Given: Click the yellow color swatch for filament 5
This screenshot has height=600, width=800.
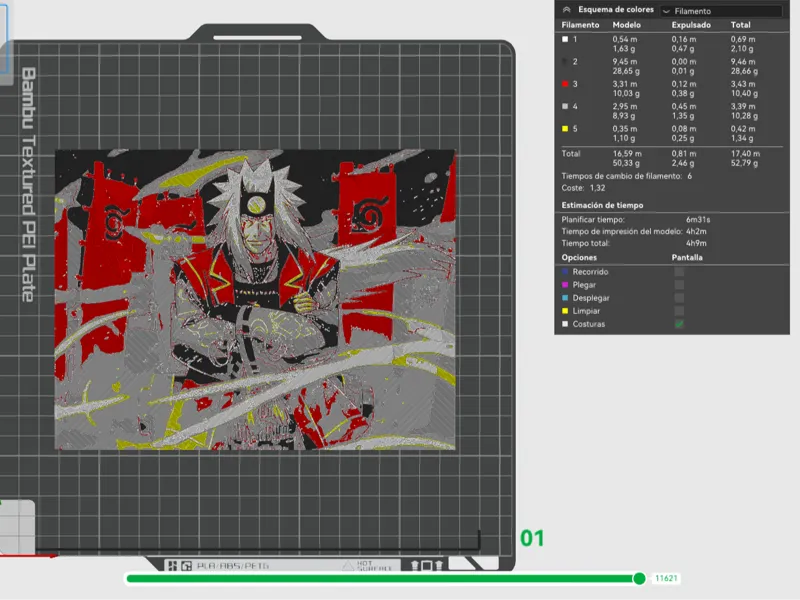Looking at the screenshot, I should pyautogui.click(x=565, y=129).
